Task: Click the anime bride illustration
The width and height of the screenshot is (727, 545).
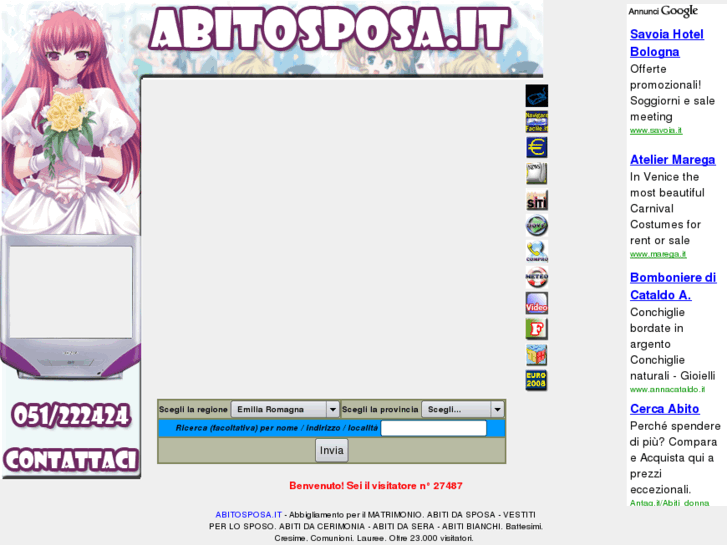Action: coord(70,118)
